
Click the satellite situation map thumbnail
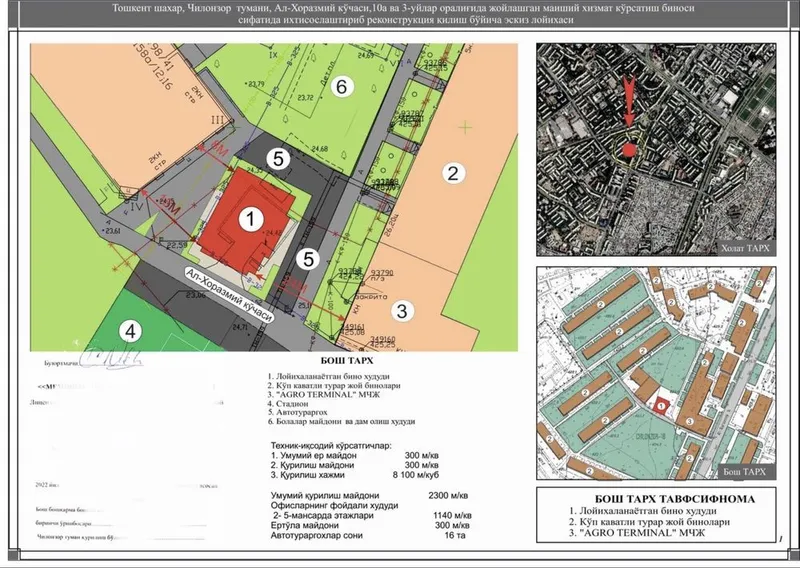coord(656,150)
